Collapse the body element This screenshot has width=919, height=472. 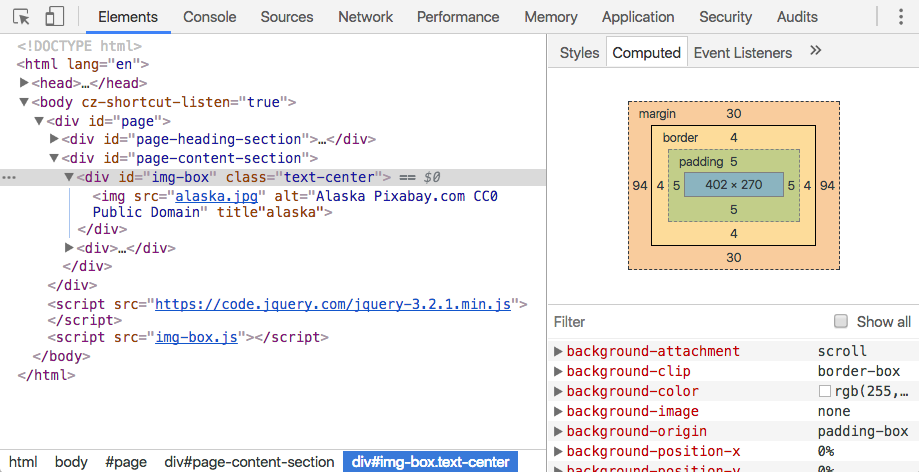pyautogui.click(x=24, y=102)
